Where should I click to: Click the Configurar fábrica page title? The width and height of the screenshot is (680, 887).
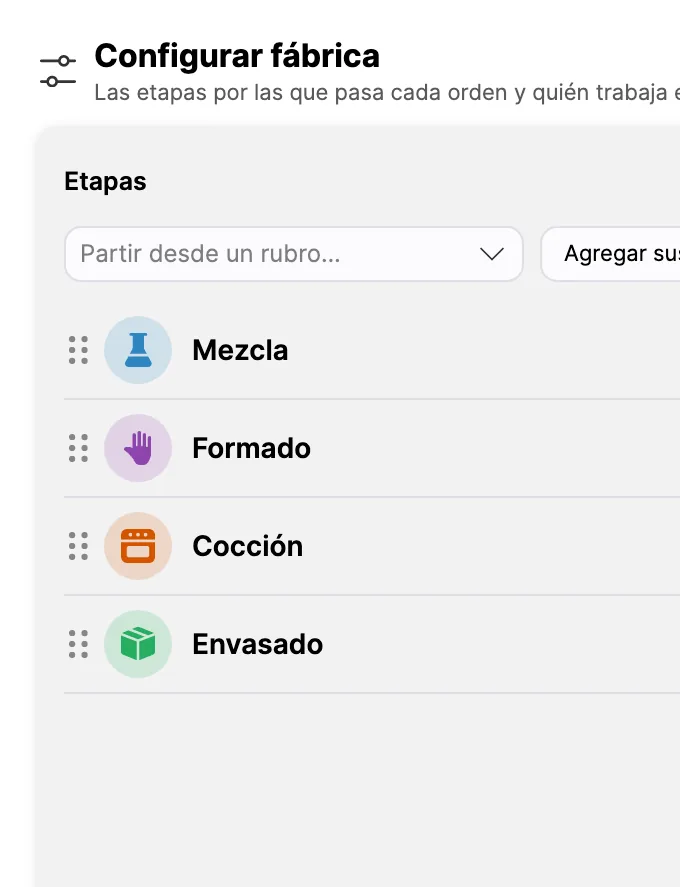pos(237,55)
